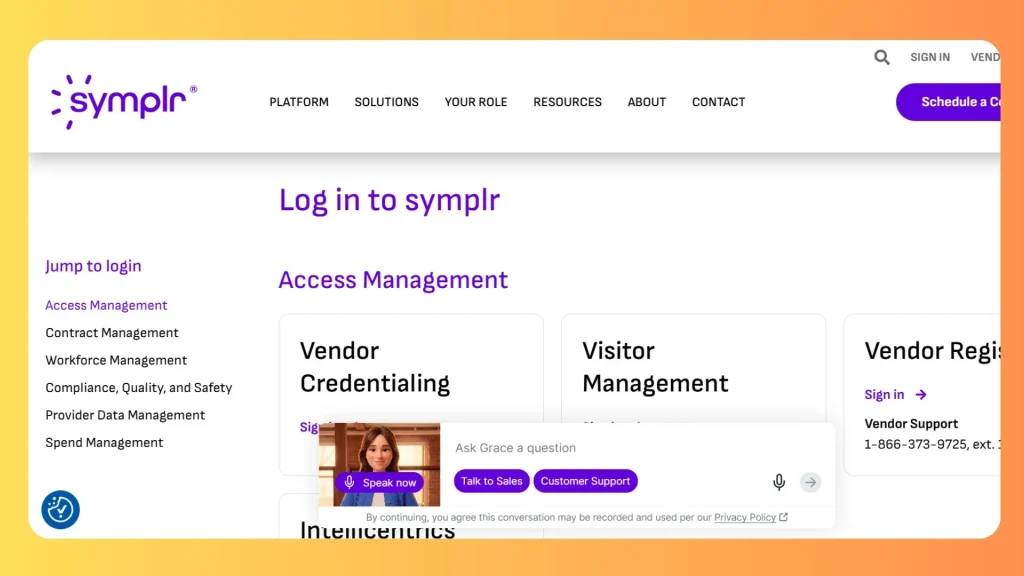Image resolution: width=1024 pixels, height=576 pixels.
Task: Click the 1-866-373-9725 phone number
Action: 916,445
